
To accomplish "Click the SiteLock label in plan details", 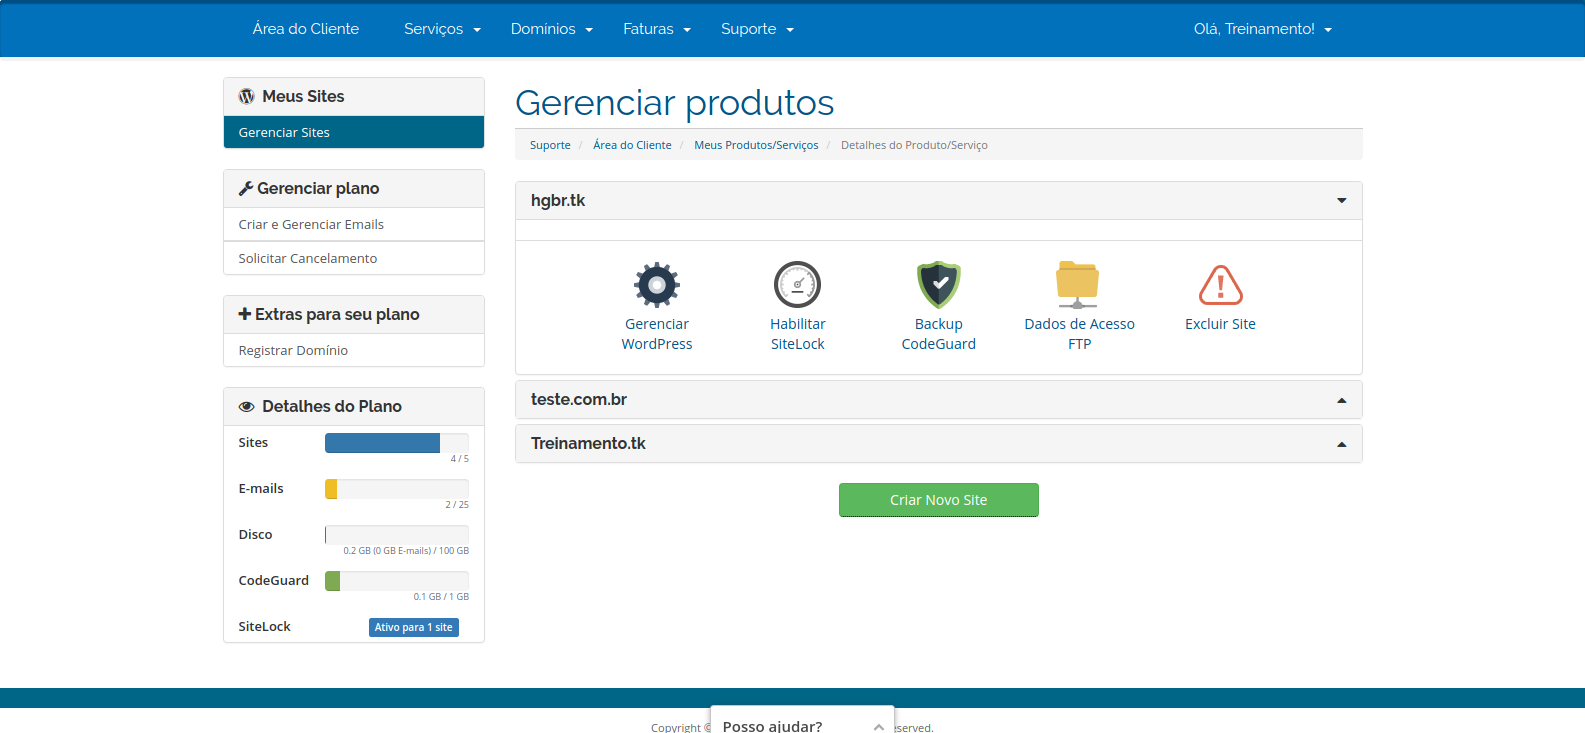I will click(264, 627).
